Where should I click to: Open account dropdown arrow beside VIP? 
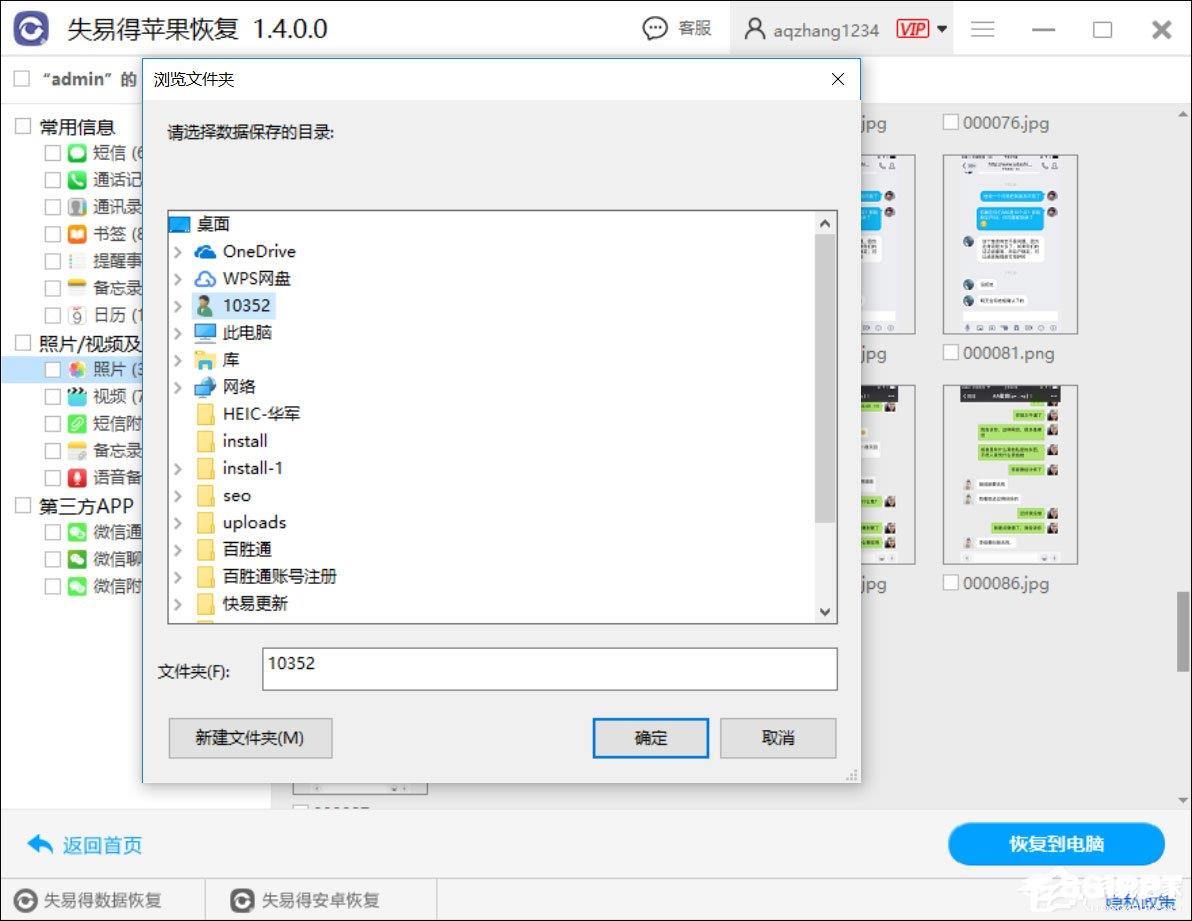pyautogui.click(x=942, y=29)
